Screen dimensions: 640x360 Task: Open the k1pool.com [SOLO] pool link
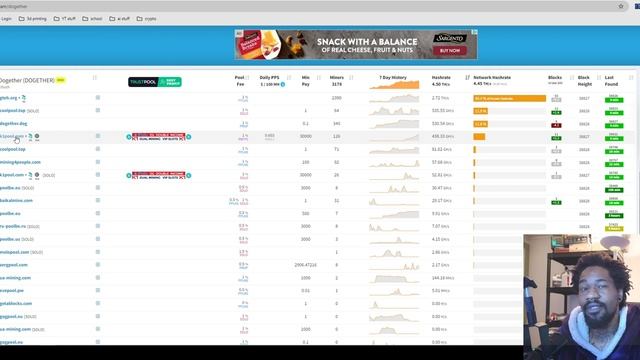[x=12, y=175]
